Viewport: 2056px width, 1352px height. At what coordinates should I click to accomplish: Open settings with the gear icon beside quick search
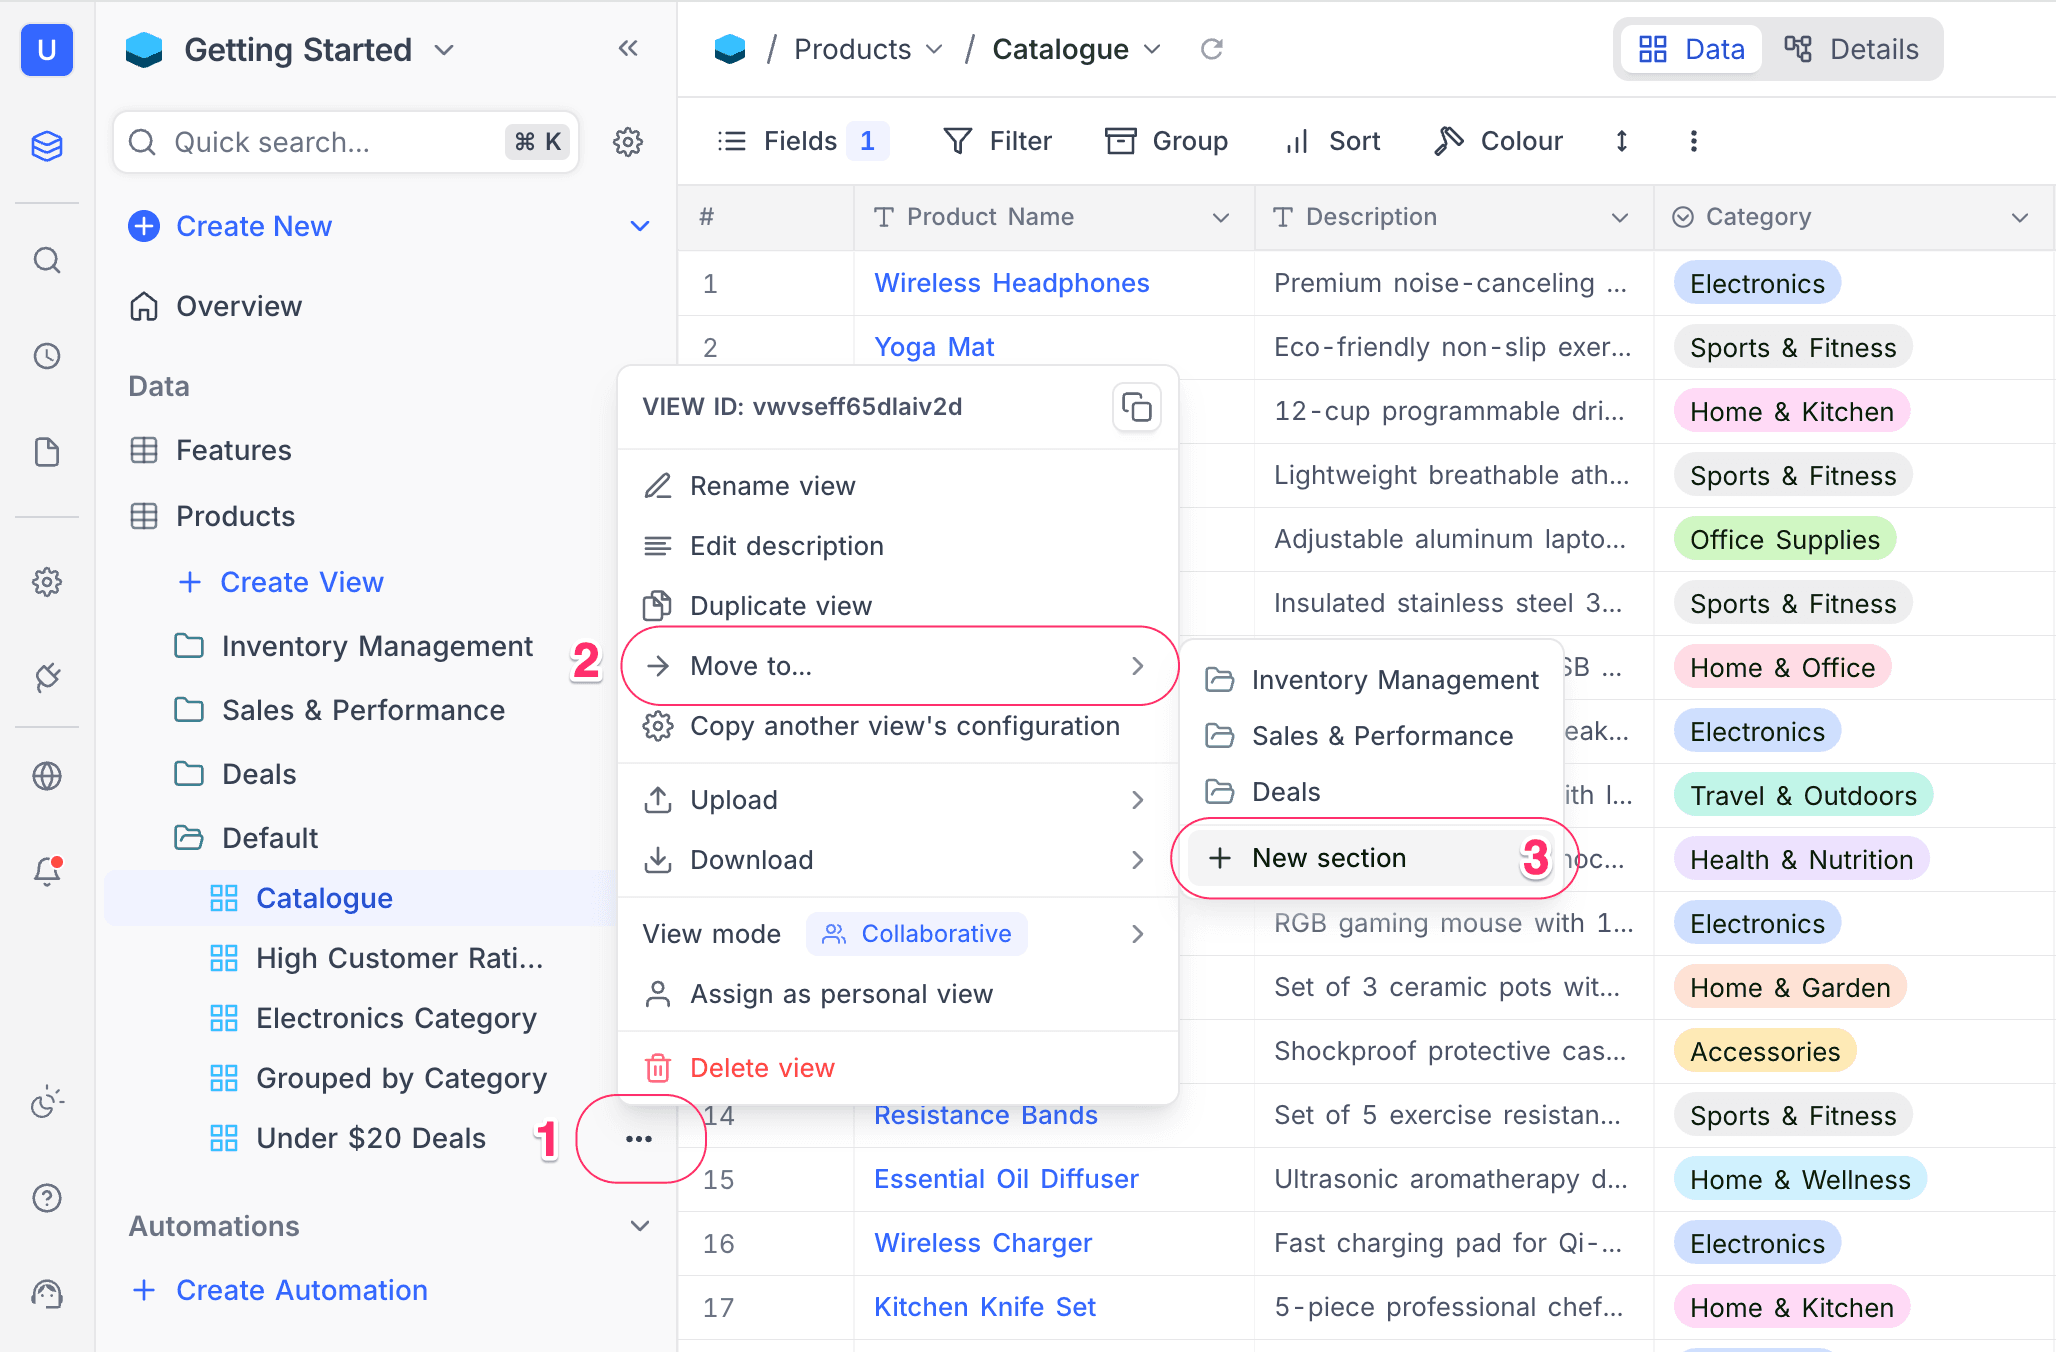628,142
